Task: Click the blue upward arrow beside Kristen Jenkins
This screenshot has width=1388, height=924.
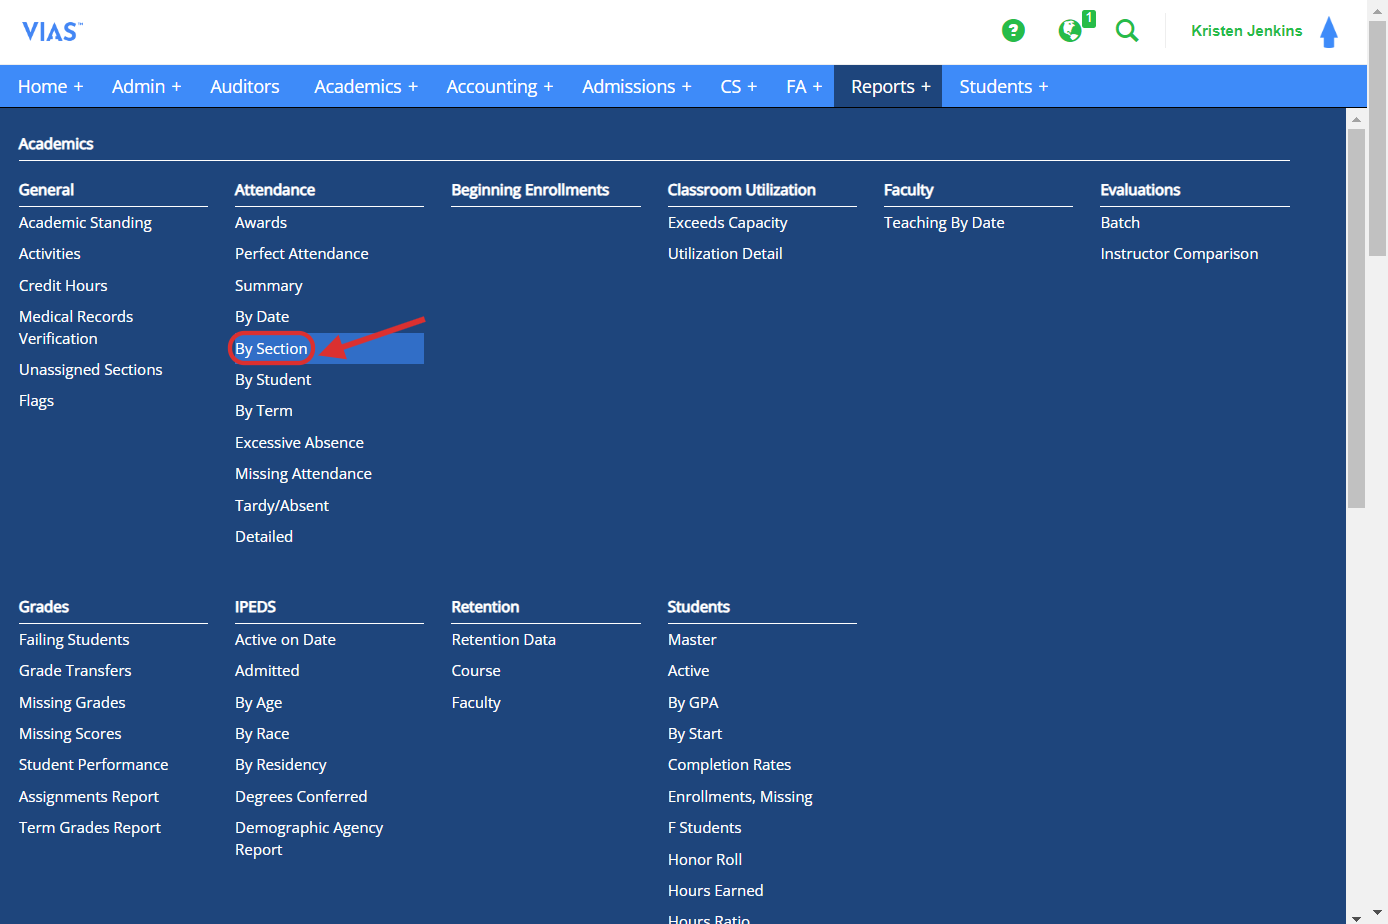Action: (1329, 31)
